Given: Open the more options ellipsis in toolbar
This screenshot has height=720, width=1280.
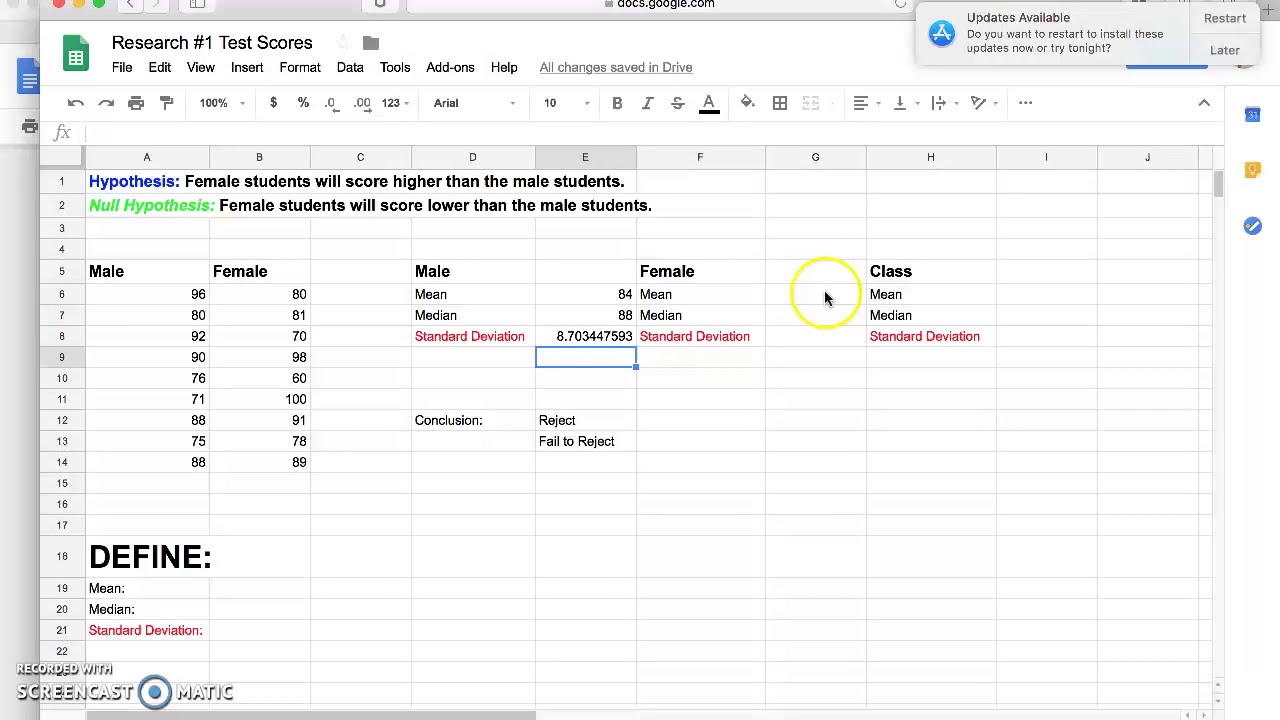Looking at the screenshot, I should 1025,103.
